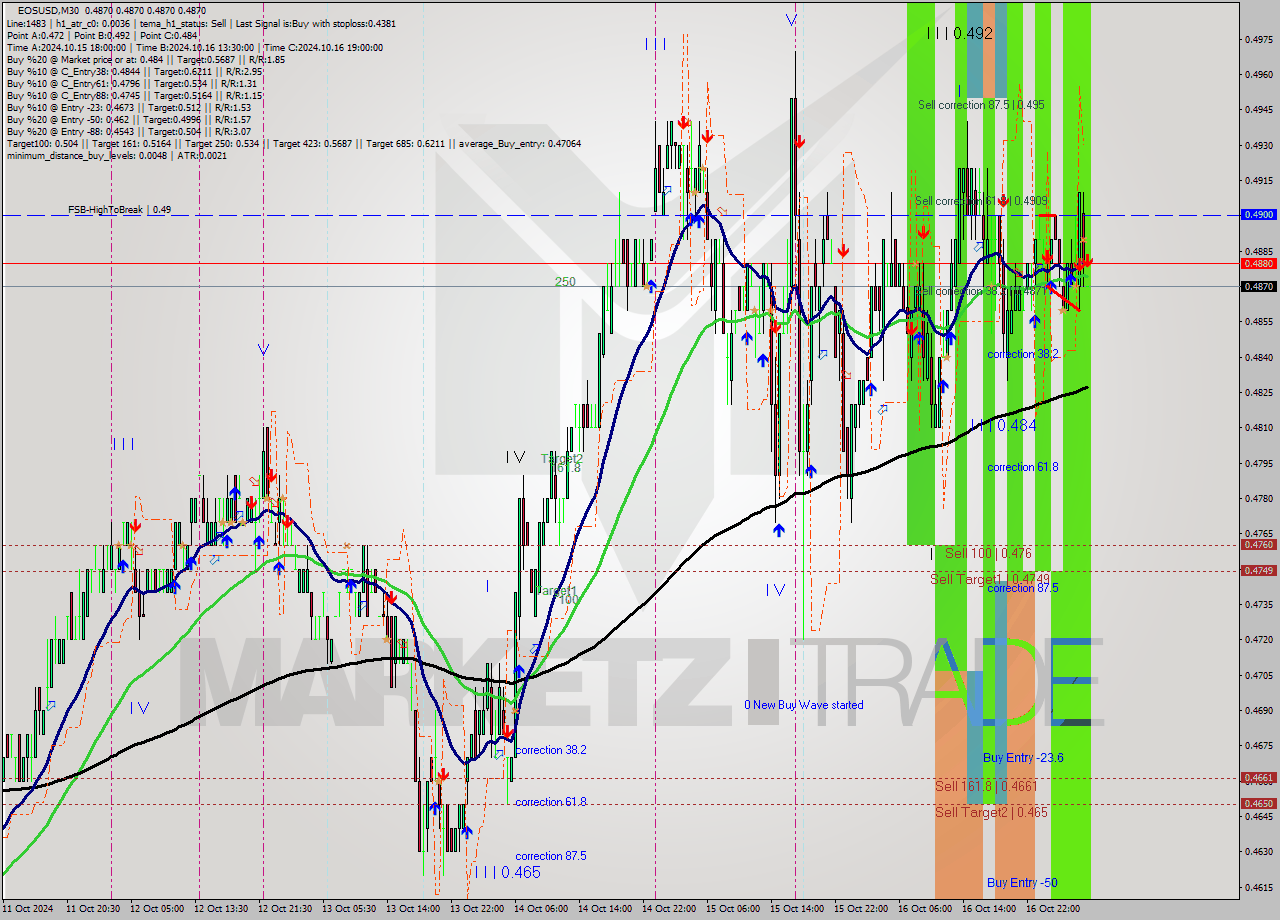The height and width of the screenshot is (920, 1280).
Task: Click the 'Sell correction 38.2 | 0.4871' label
Action: (x=980, y=291)
